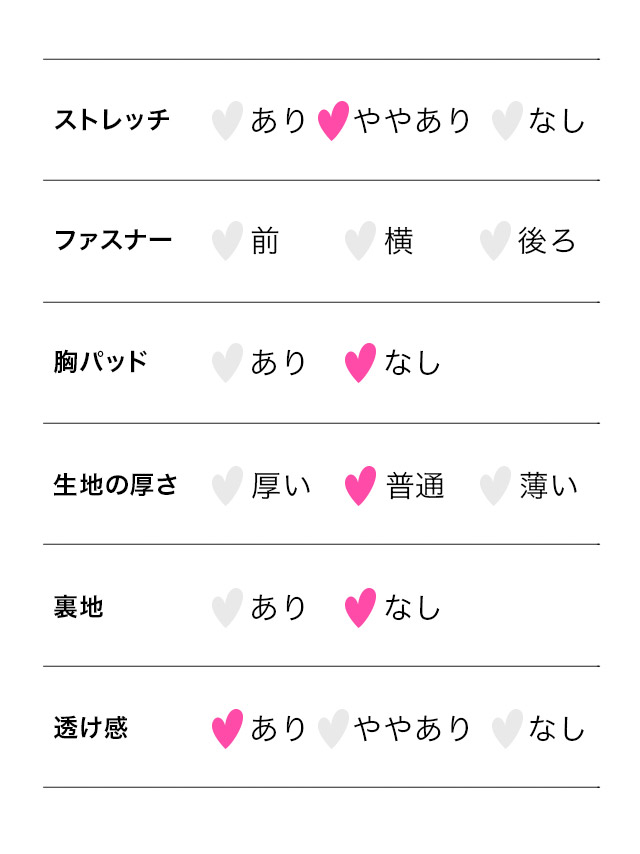Select the heart for 透け感 なし
Screen dimensions: 640x854
click(x=507, y=729)
